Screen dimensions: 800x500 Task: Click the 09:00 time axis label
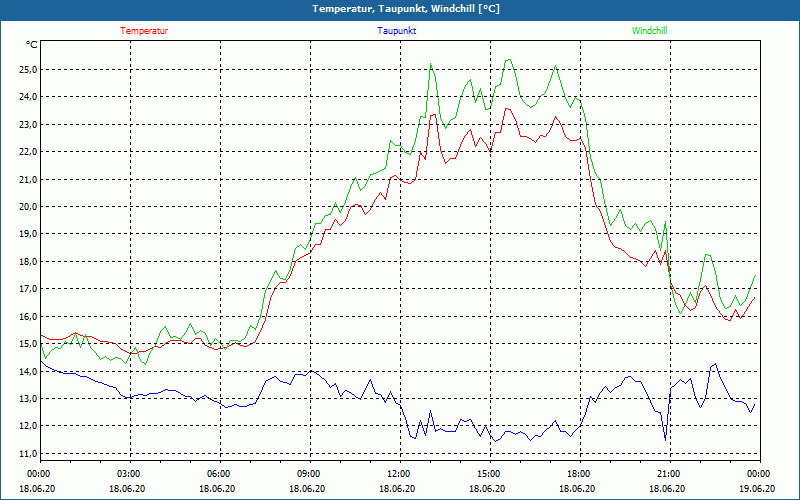point(309,473)
